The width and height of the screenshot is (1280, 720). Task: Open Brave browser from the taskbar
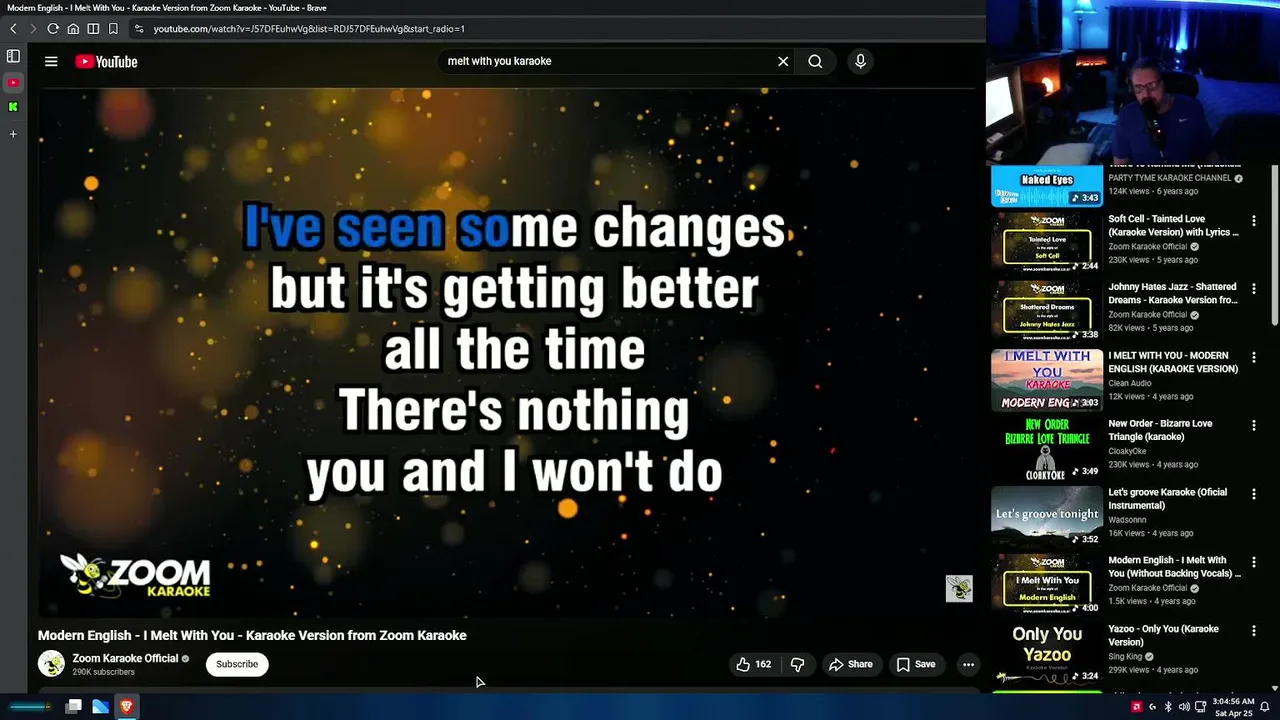pos(126,706)
